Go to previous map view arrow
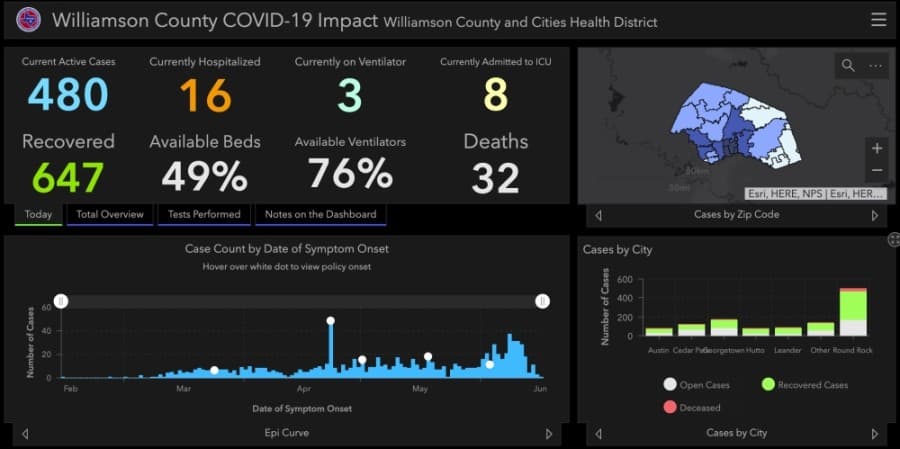900x449 pixels. pos(599,215)
